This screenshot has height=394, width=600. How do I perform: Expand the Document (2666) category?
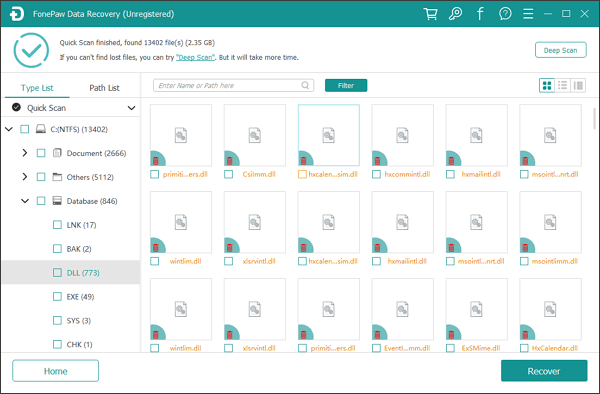point(25,153)
